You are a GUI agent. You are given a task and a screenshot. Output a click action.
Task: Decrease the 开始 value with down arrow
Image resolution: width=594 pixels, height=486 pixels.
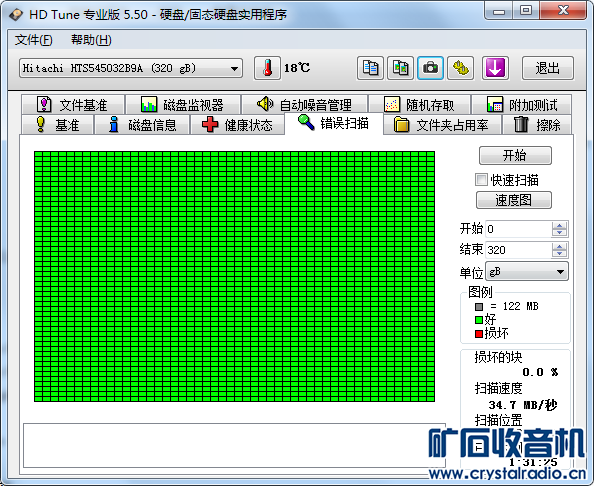click(x=560, y=233)
